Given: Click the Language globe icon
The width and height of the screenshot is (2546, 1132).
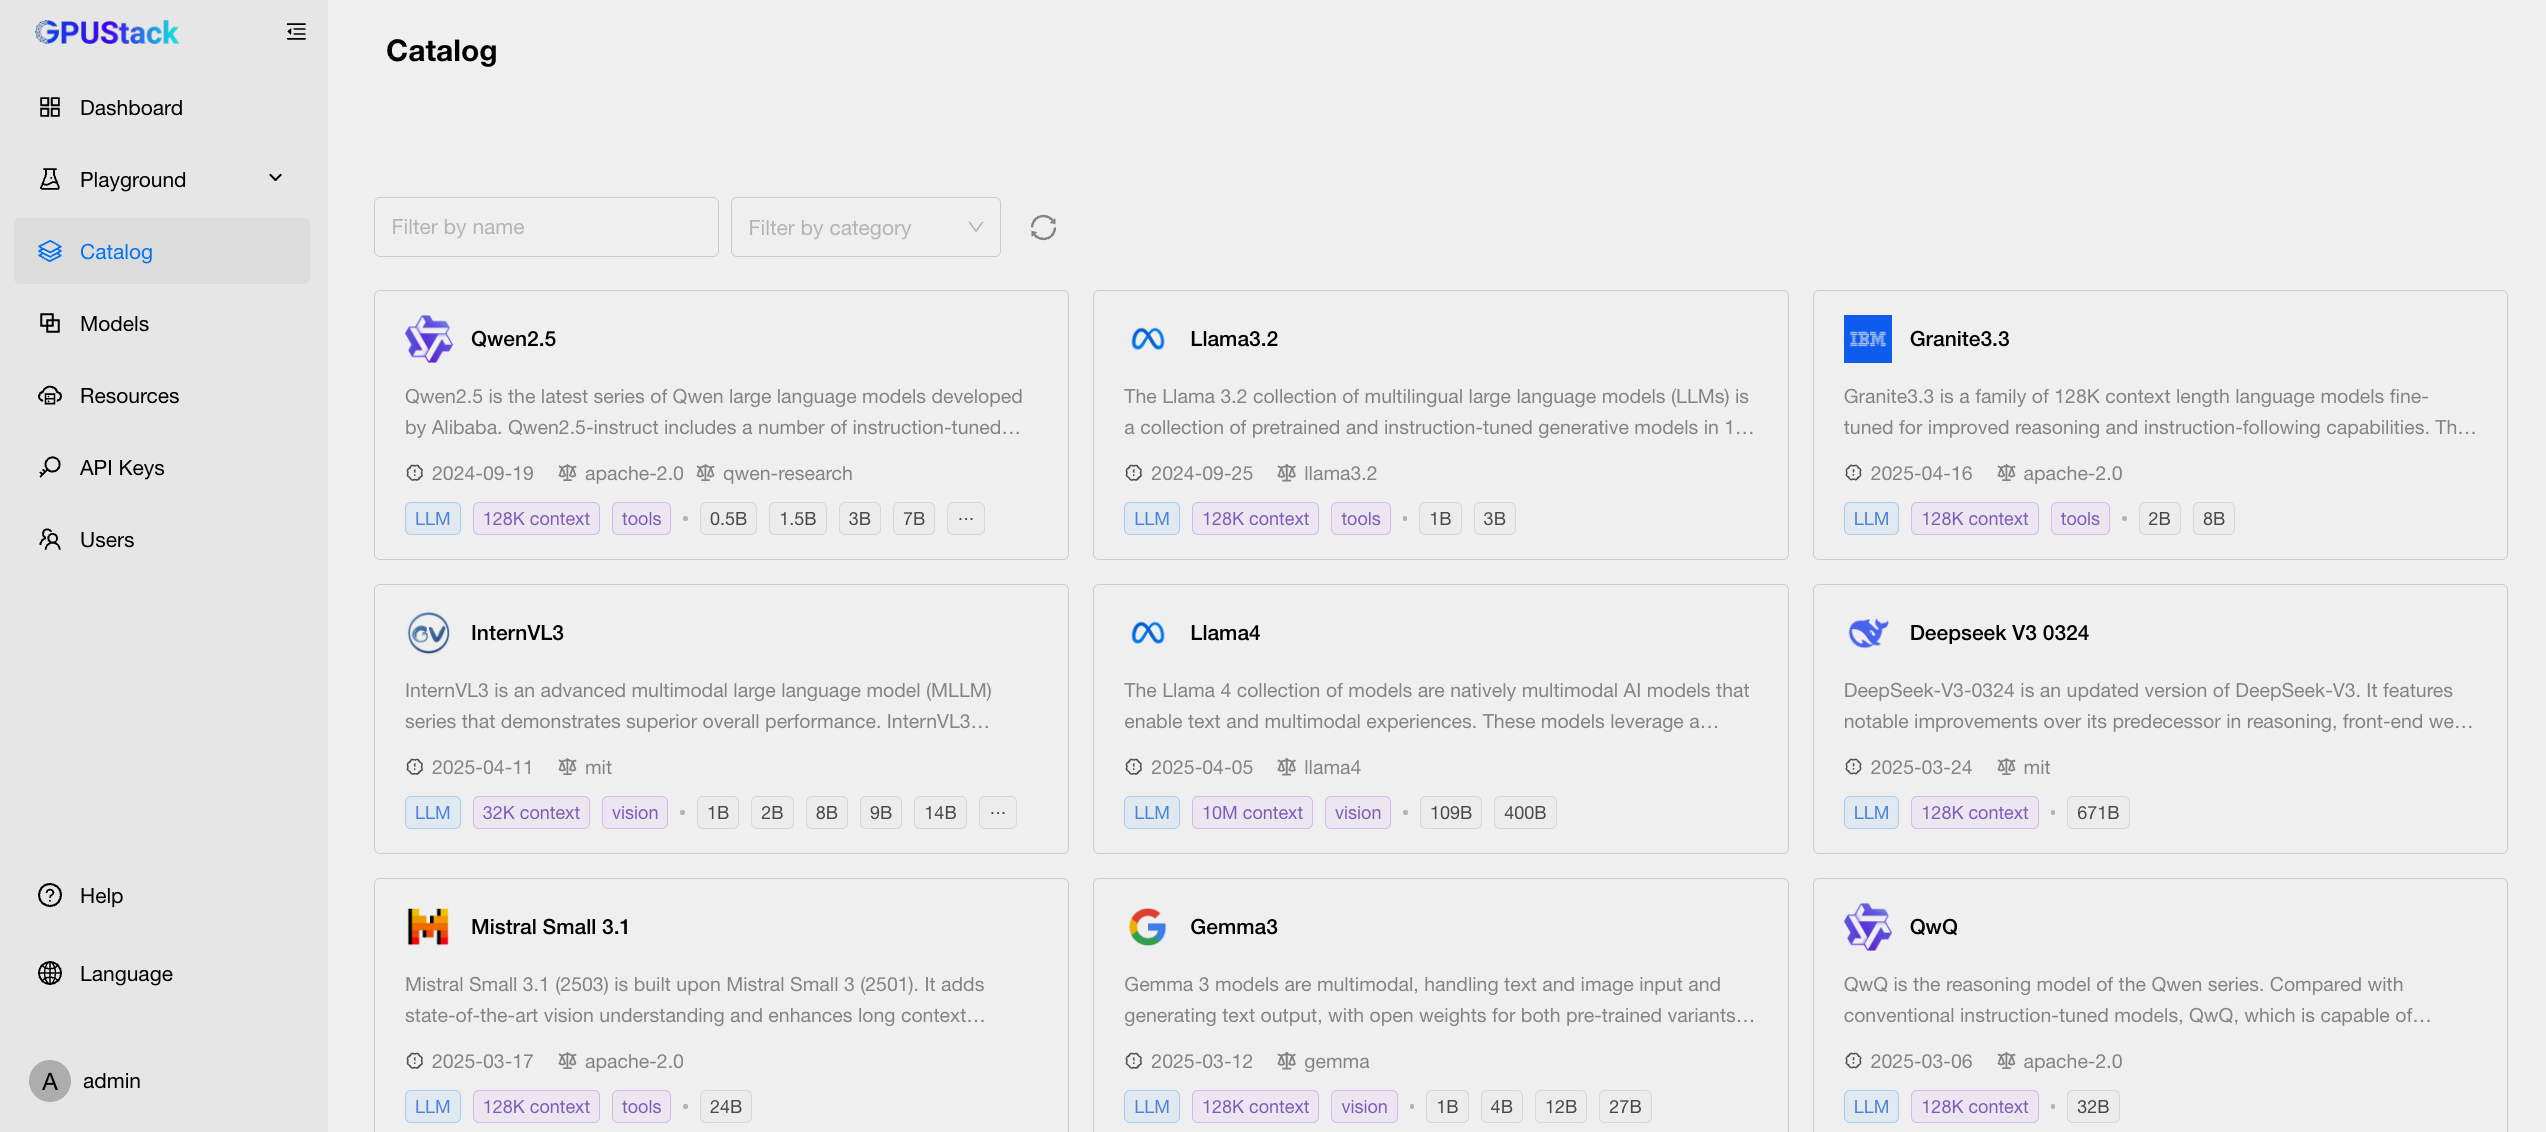Looking at the screenshot, I should pyautogui.click(x=50, y=973).
